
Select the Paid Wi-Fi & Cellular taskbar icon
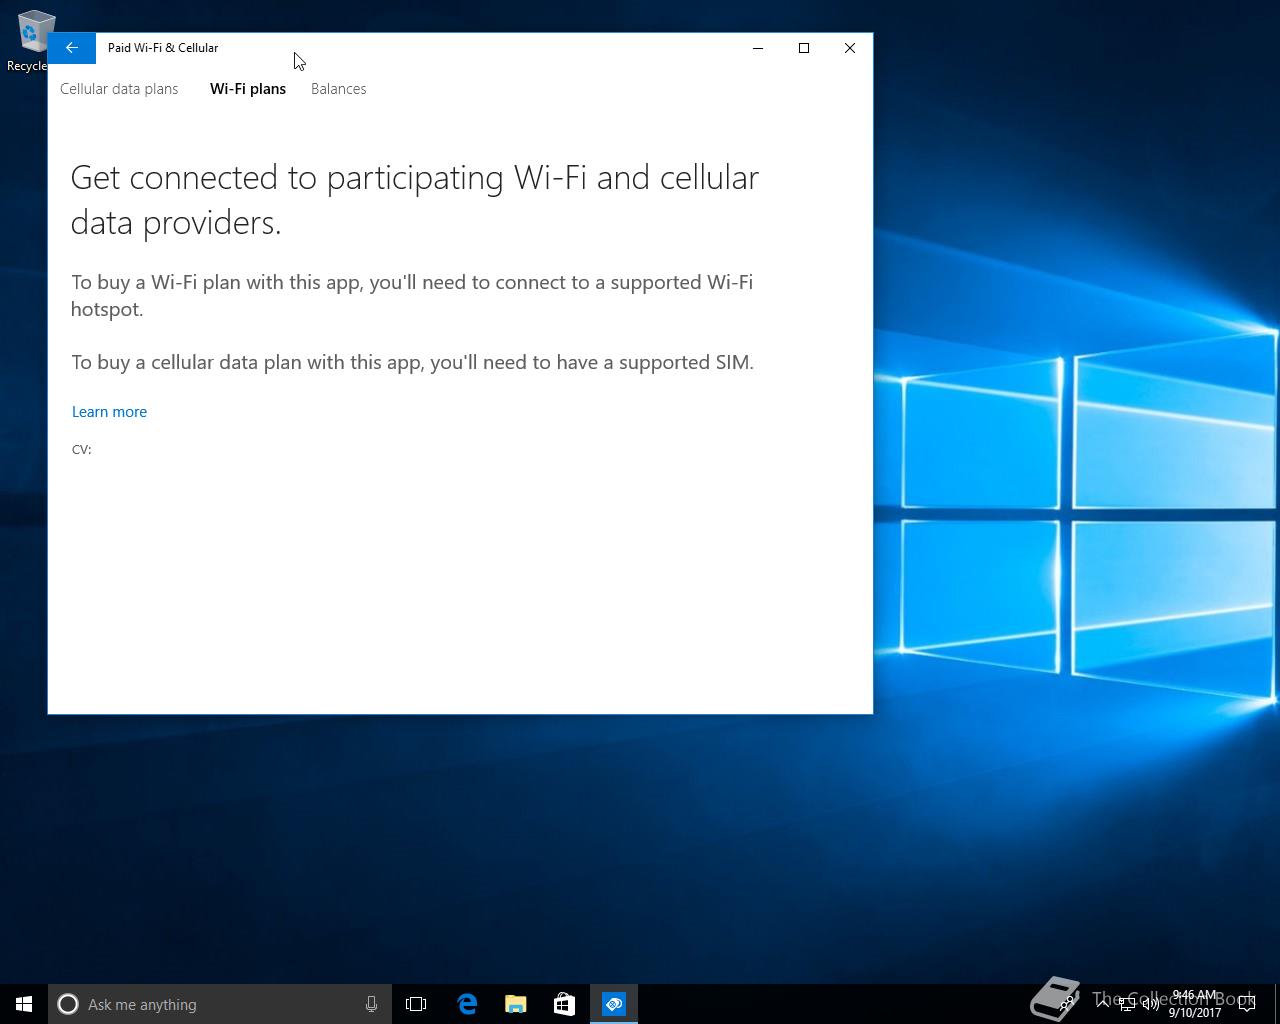coord(614,1004)
